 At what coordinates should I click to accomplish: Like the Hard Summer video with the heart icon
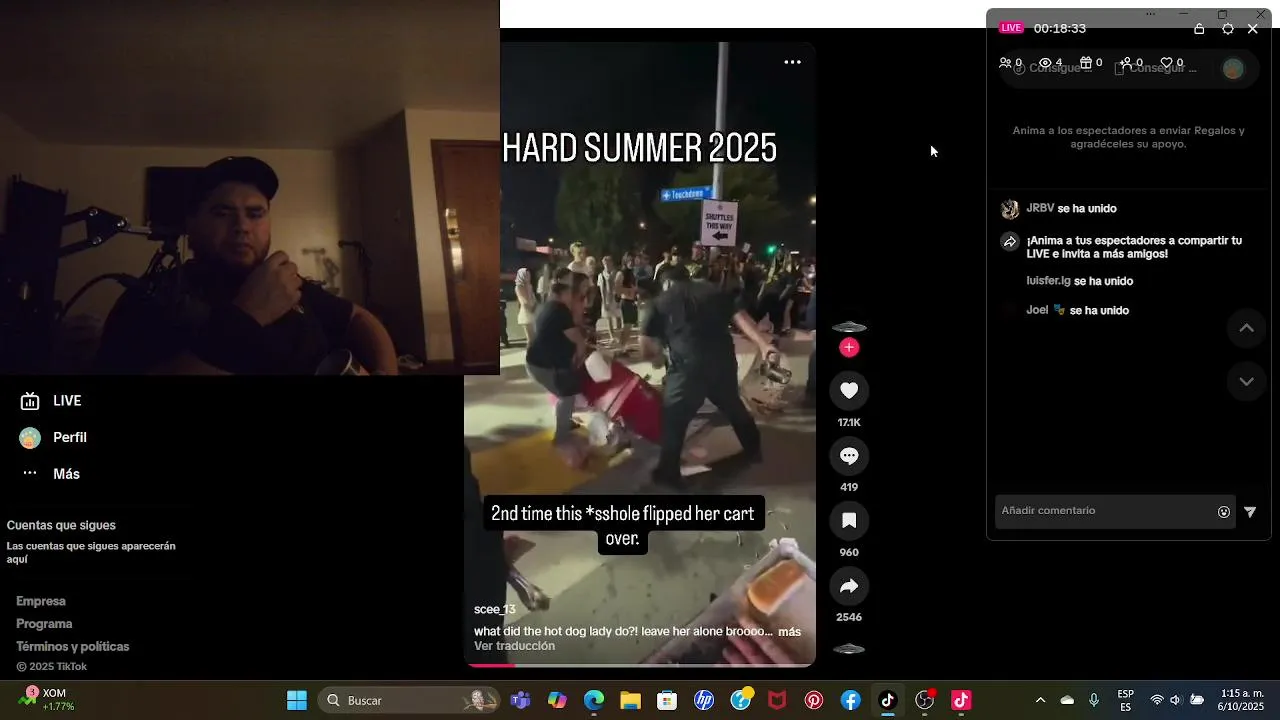(x=849, y=391)
